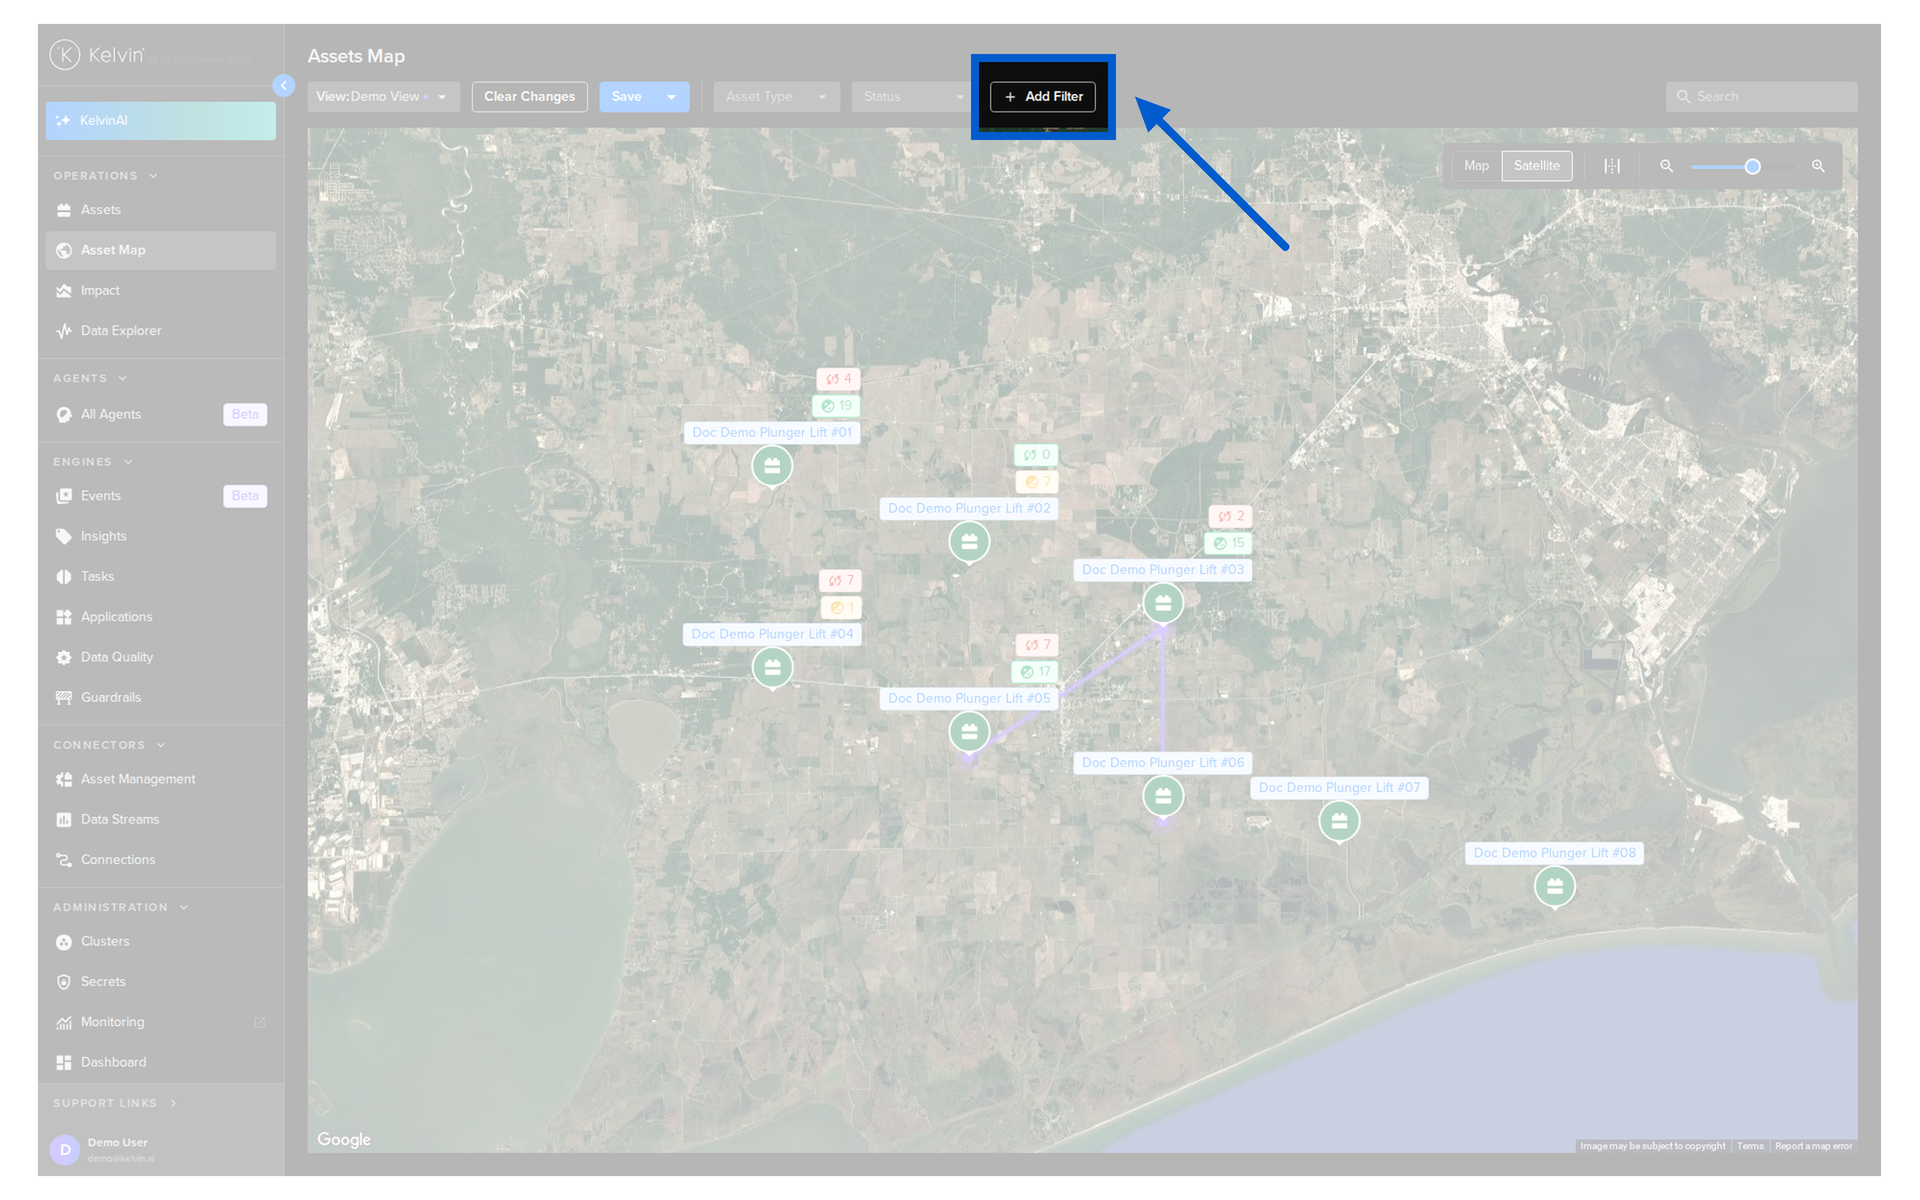Switch to Map view
This screenshot has height=1200, width=1920.
(x=1477, y=166)
